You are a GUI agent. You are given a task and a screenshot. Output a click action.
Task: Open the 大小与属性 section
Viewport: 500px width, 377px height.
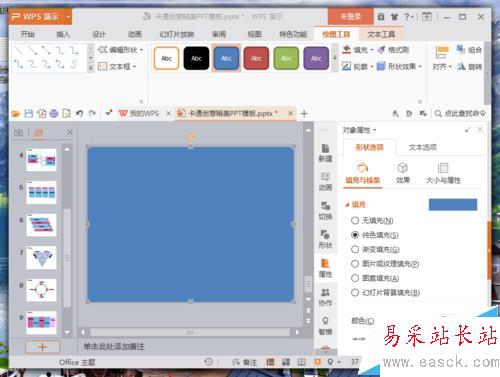coord(443,173)
